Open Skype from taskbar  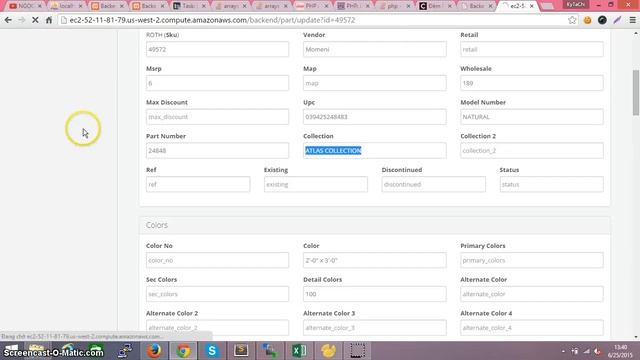212,351
